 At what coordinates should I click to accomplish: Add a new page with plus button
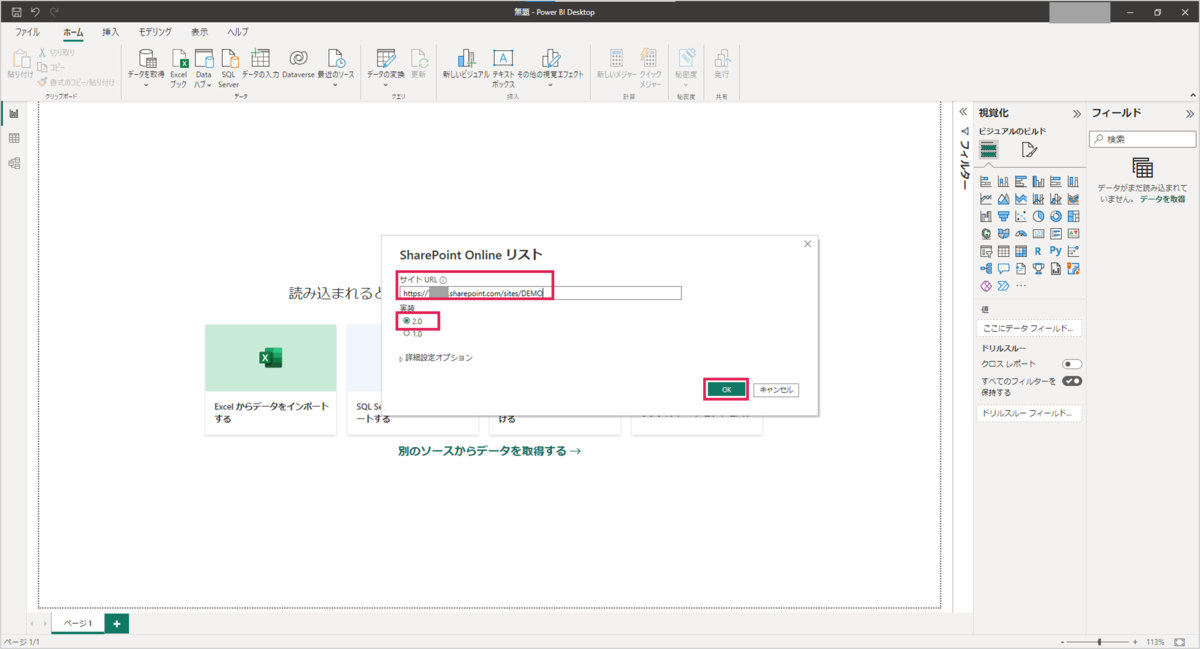(117, 623)
